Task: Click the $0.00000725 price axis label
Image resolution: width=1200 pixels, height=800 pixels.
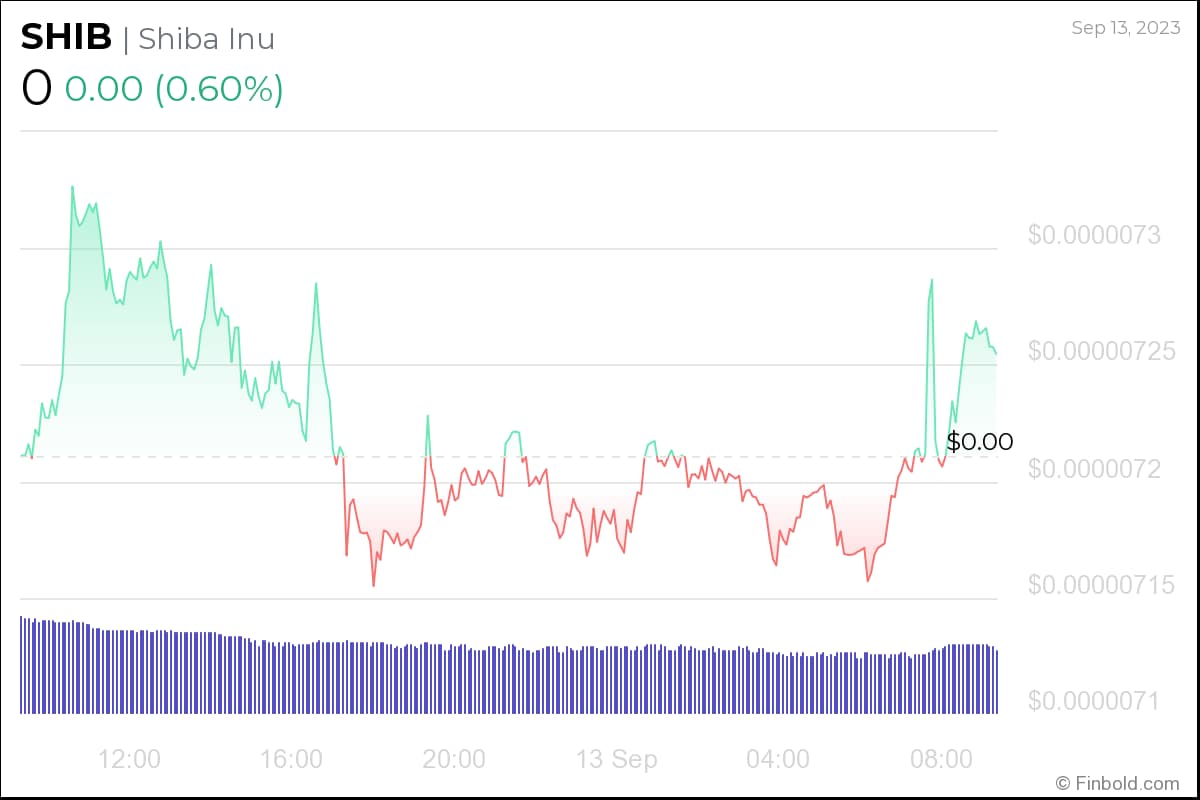Action: point(1102,352)
